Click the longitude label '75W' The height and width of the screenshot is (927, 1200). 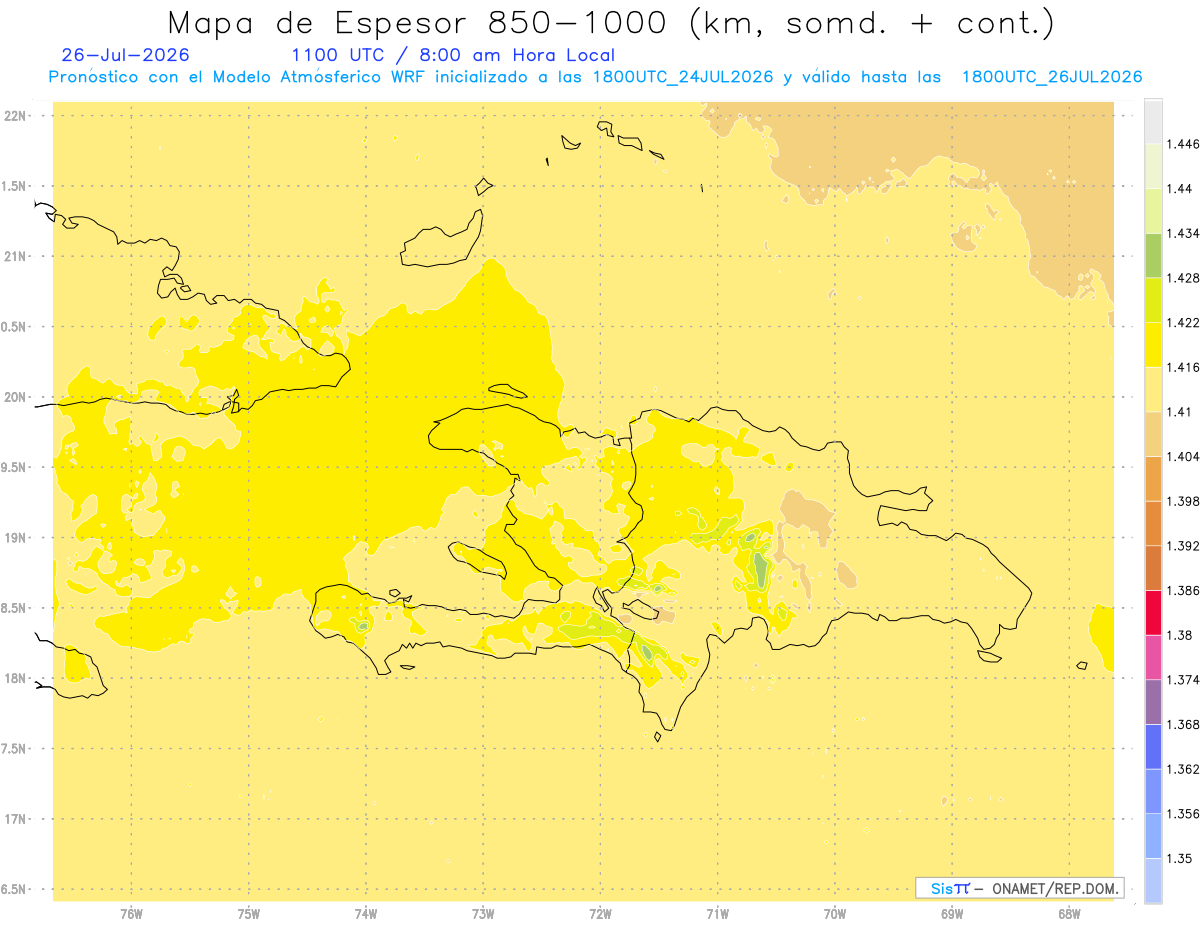[x=249, y=915]
